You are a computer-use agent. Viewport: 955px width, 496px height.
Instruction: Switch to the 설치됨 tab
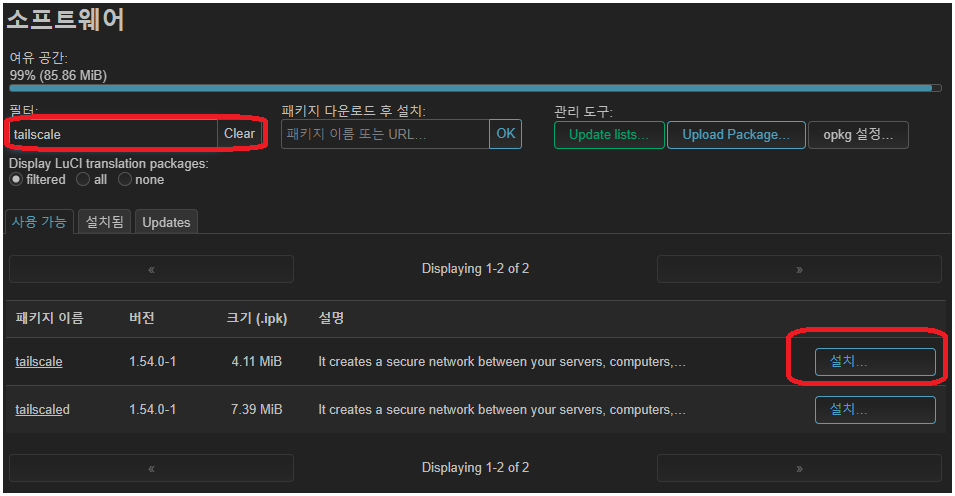point(104,222)
